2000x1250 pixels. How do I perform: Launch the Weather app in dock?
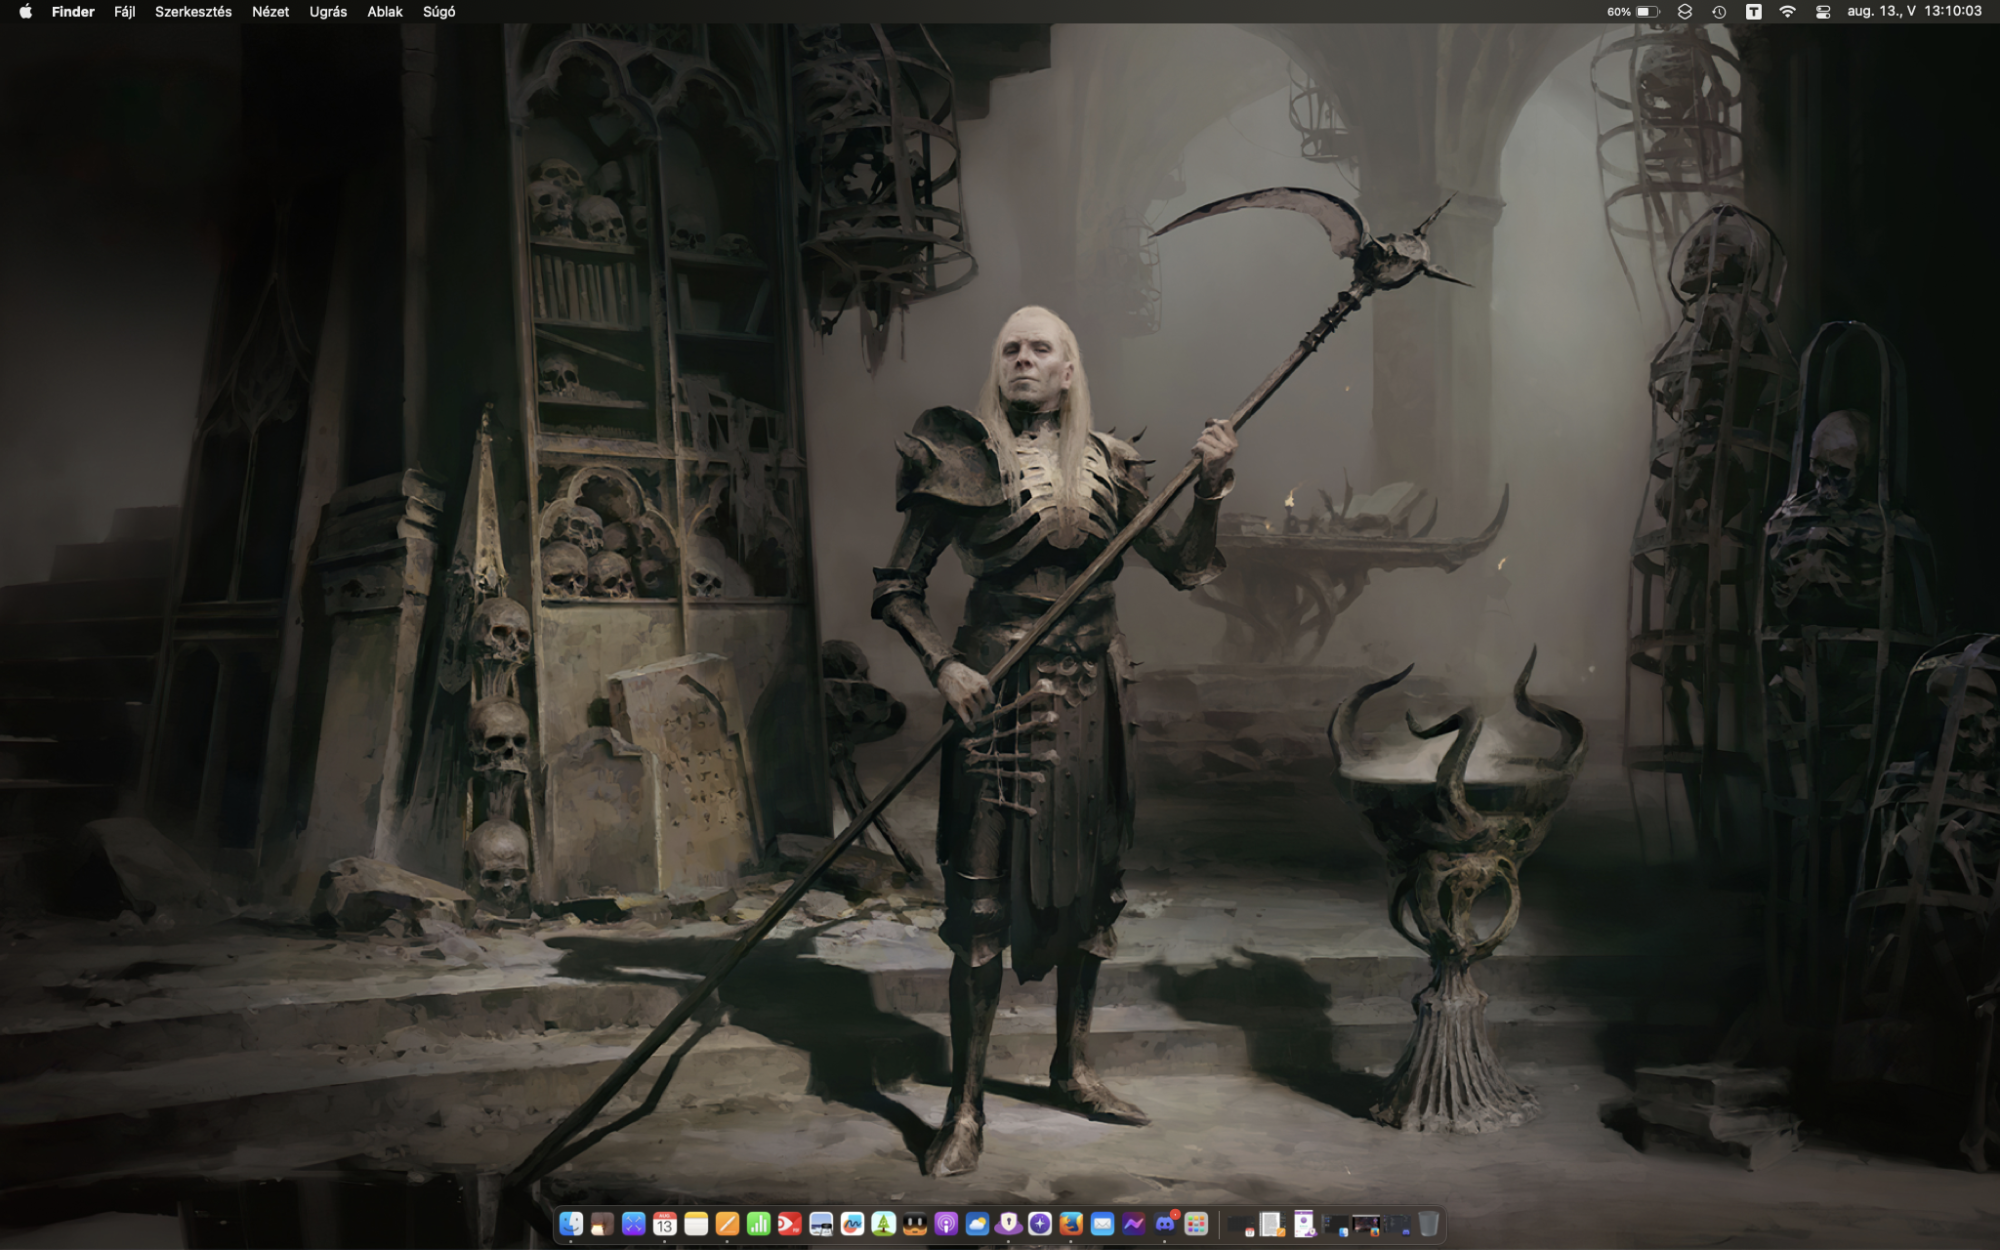pyautogui.click(x=977, y=1224)
